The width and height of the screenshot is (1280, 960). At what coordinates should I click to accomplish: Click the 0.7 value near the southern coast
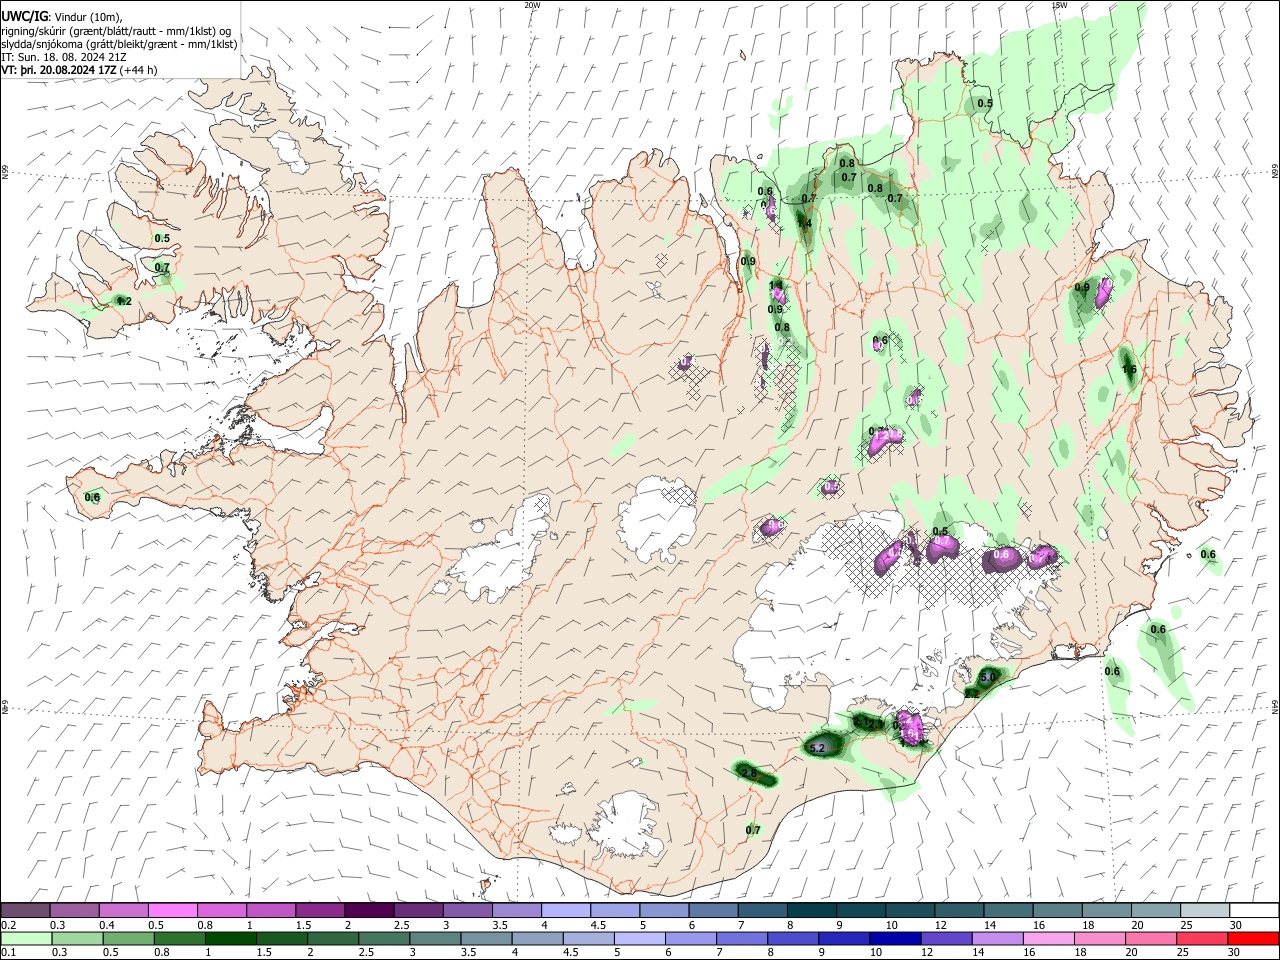pos(753,830)
